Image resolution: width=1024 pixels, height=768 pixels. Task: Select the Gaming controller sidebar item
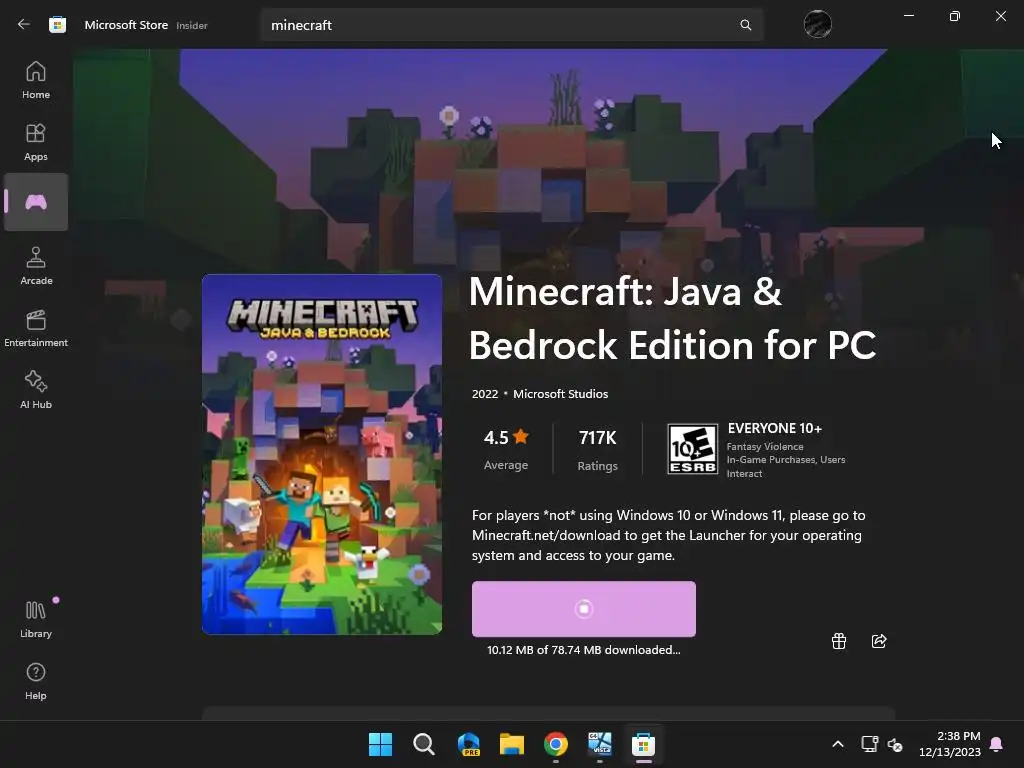(36, 202)
